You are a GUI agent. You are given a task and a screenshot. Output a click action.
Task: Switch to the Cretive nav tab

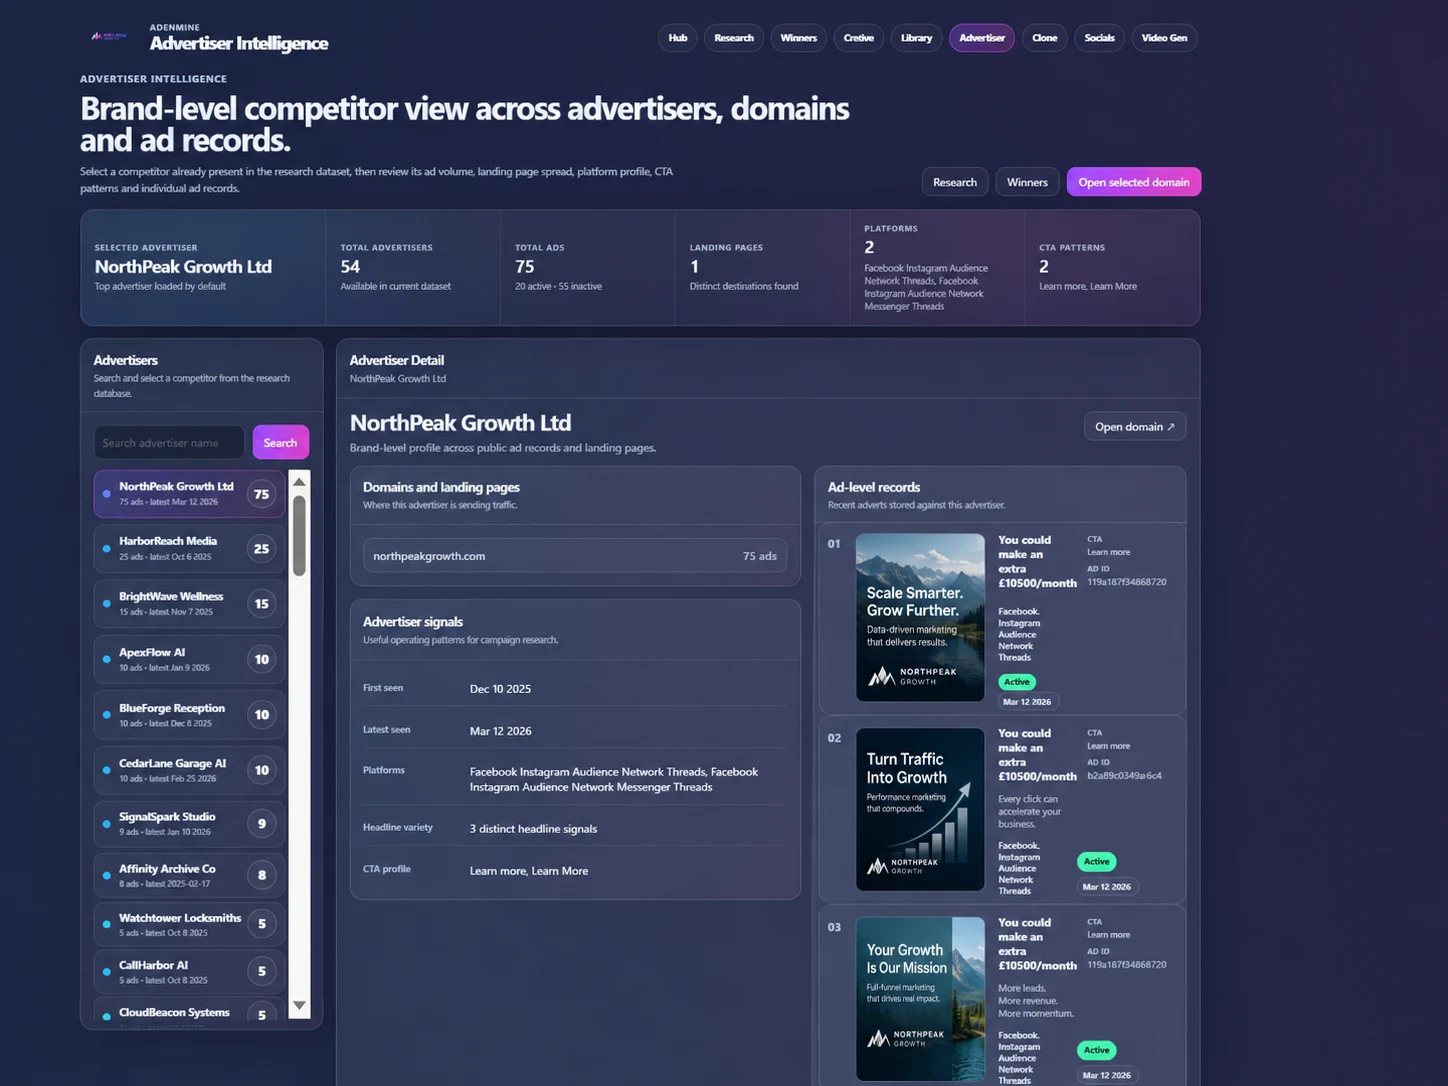coord(858,38)
